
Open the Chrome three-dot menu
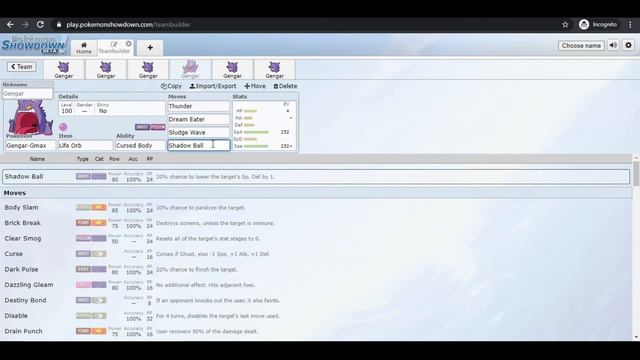tap(630, 24)
